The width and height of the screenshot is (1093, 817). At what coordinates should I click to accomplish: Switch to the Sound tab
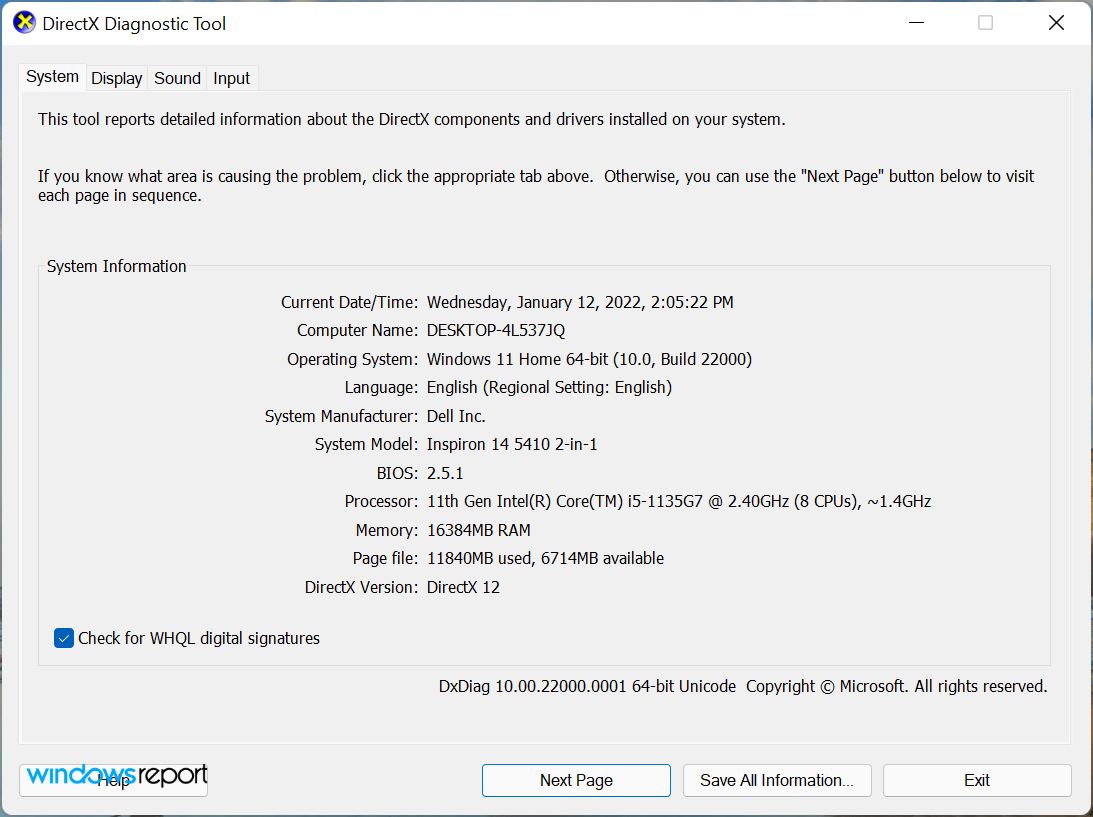pos(177,77)
